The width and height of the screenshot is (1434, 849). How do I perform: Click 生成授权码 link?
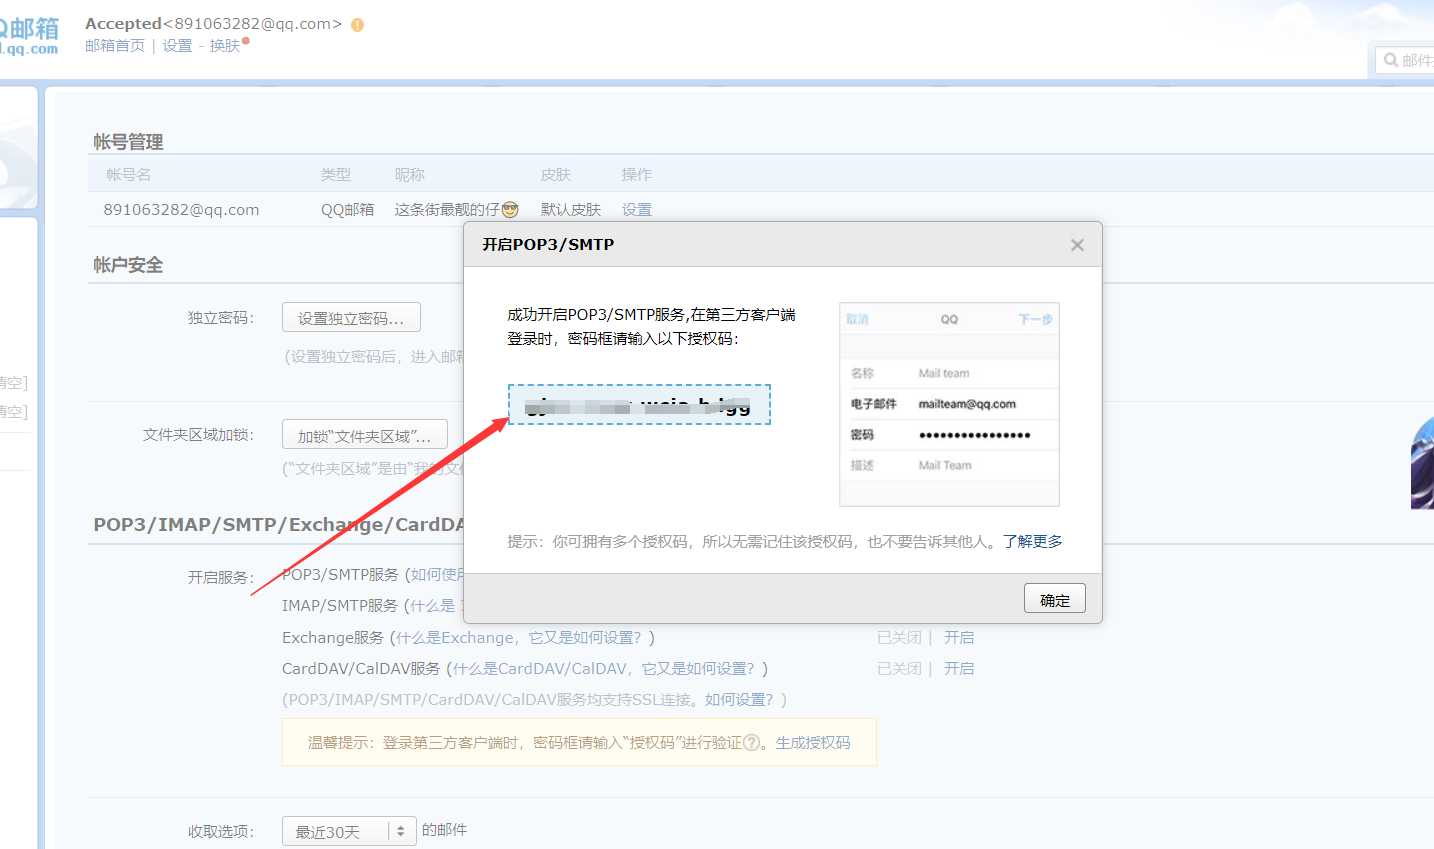[x=813, y=742]
